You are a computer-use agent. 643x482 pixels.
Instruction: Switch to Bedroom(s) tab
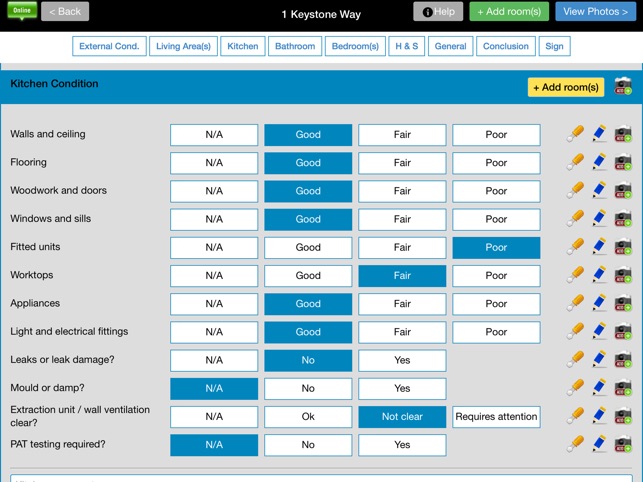pos(355,46)
